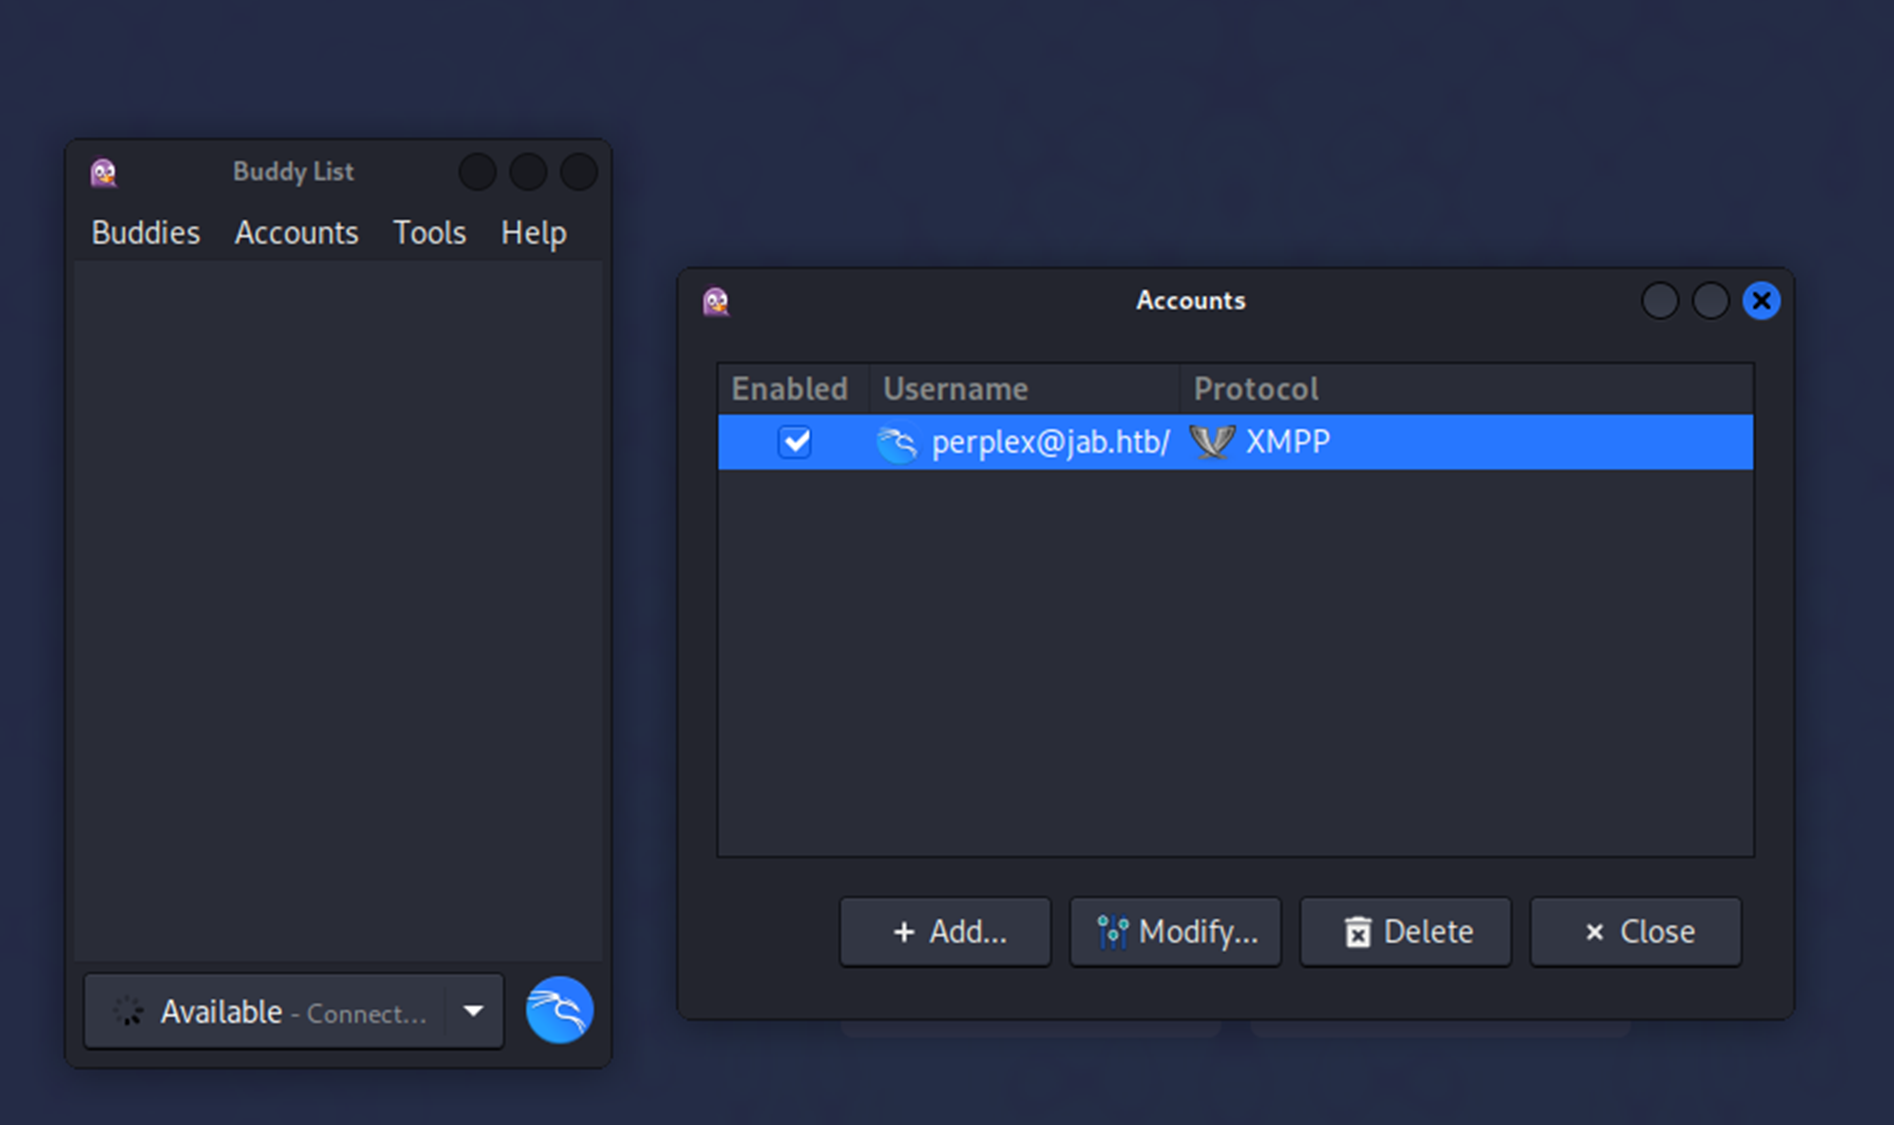Click the Modify... button

point(1176,932)
